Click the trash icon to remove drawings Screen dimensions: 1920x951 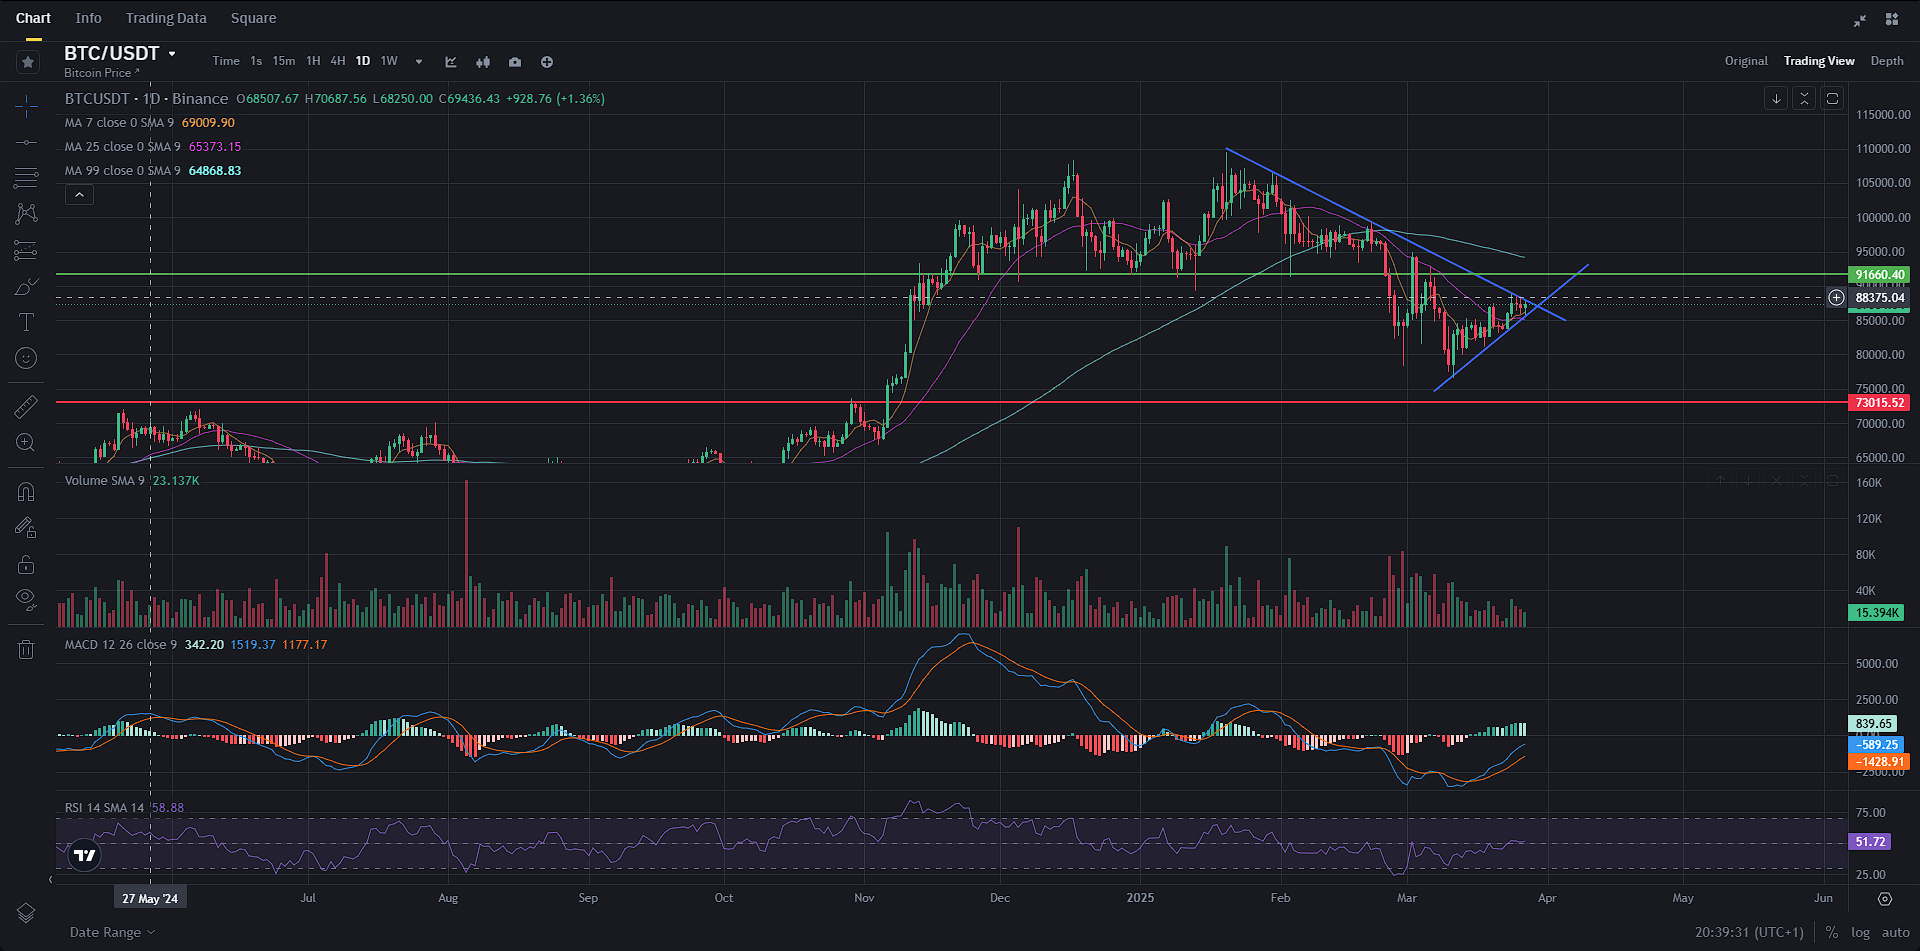tap(27, 650)
